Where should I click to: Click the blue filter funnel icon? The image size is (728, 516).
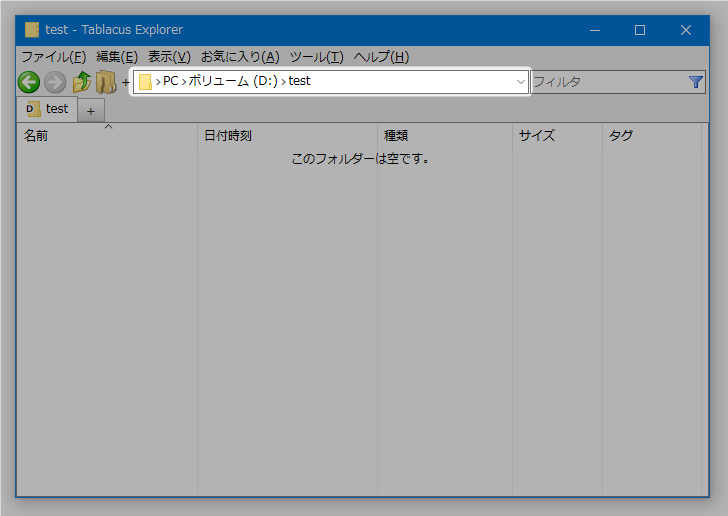coord(696,82)
